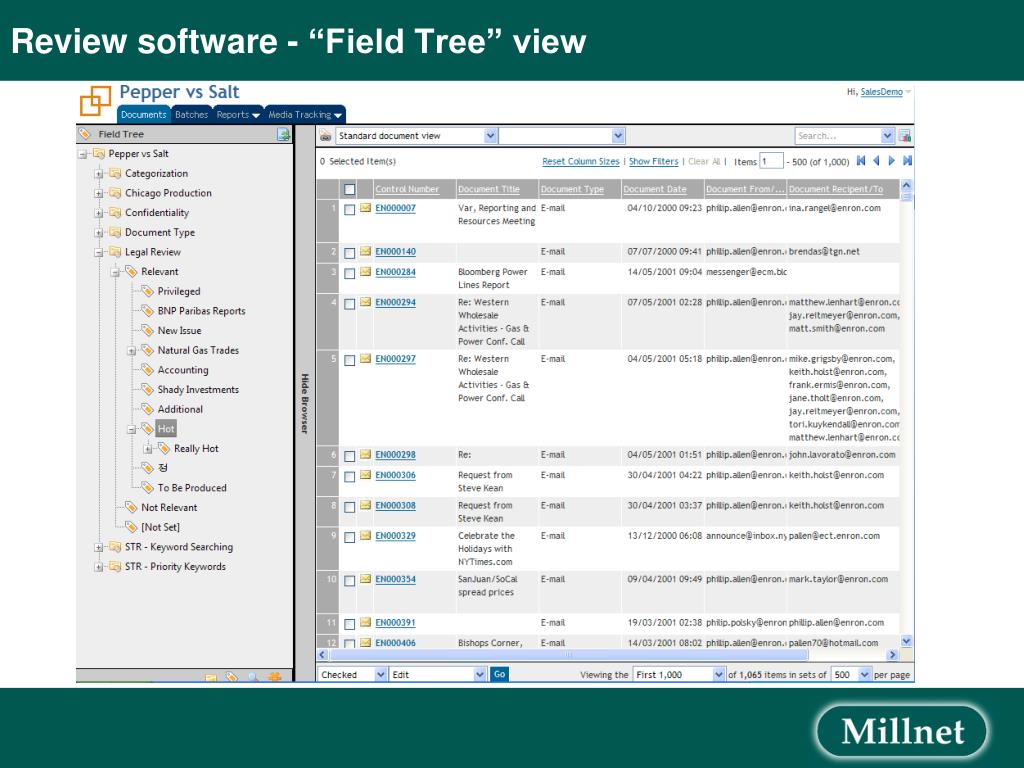
Task: Click the tag icon beside Privileged
Action: (148, 291)
